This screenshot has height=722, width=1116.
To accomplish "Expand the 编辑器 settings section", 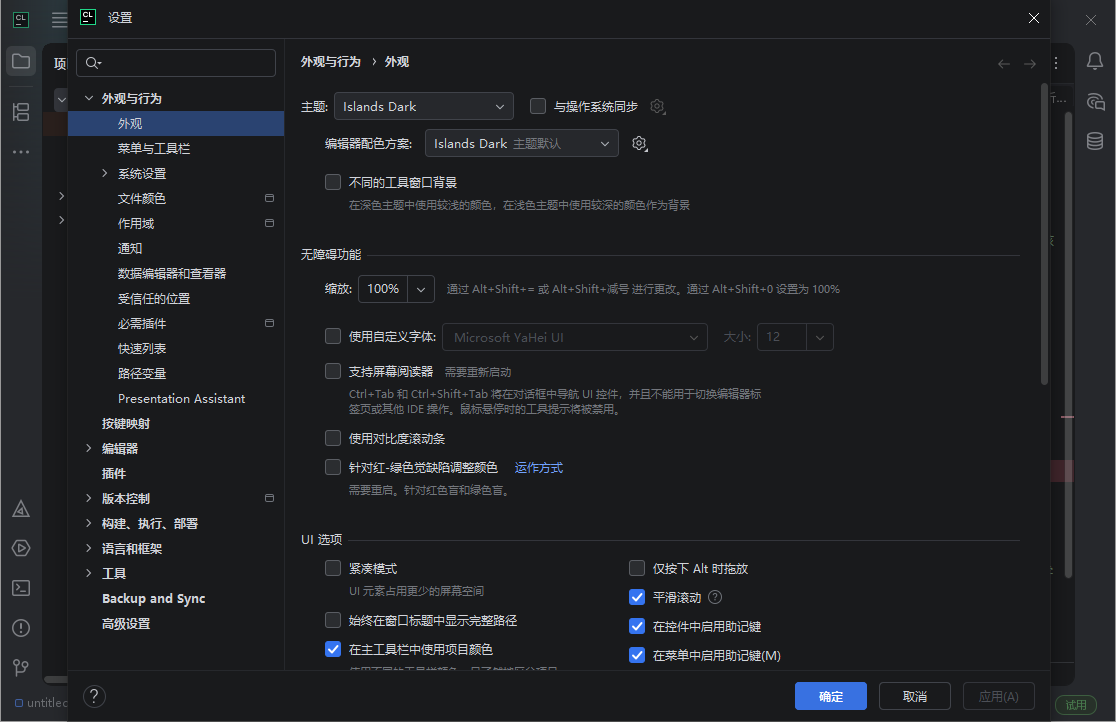I will 89,448.
